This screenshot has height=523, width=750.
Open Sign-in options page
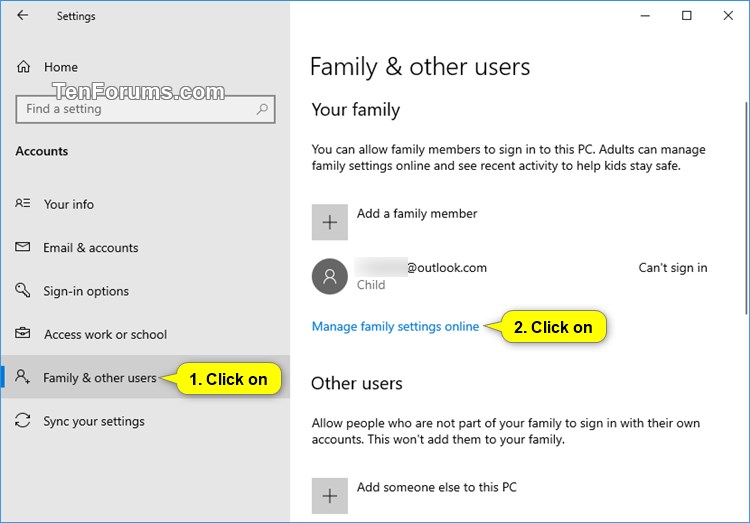(x=86, y=291)
